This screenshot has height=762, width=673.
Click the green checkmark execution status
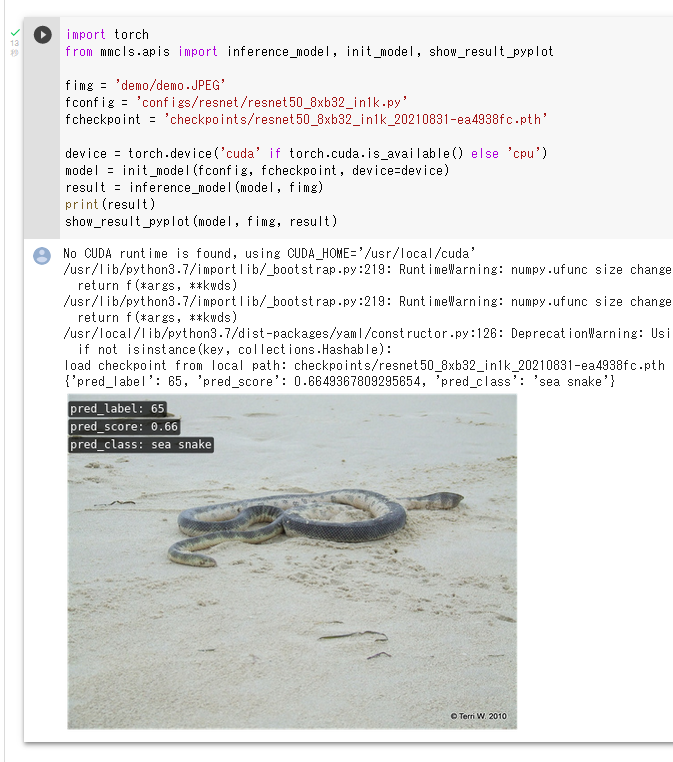[x=15, y=33]
